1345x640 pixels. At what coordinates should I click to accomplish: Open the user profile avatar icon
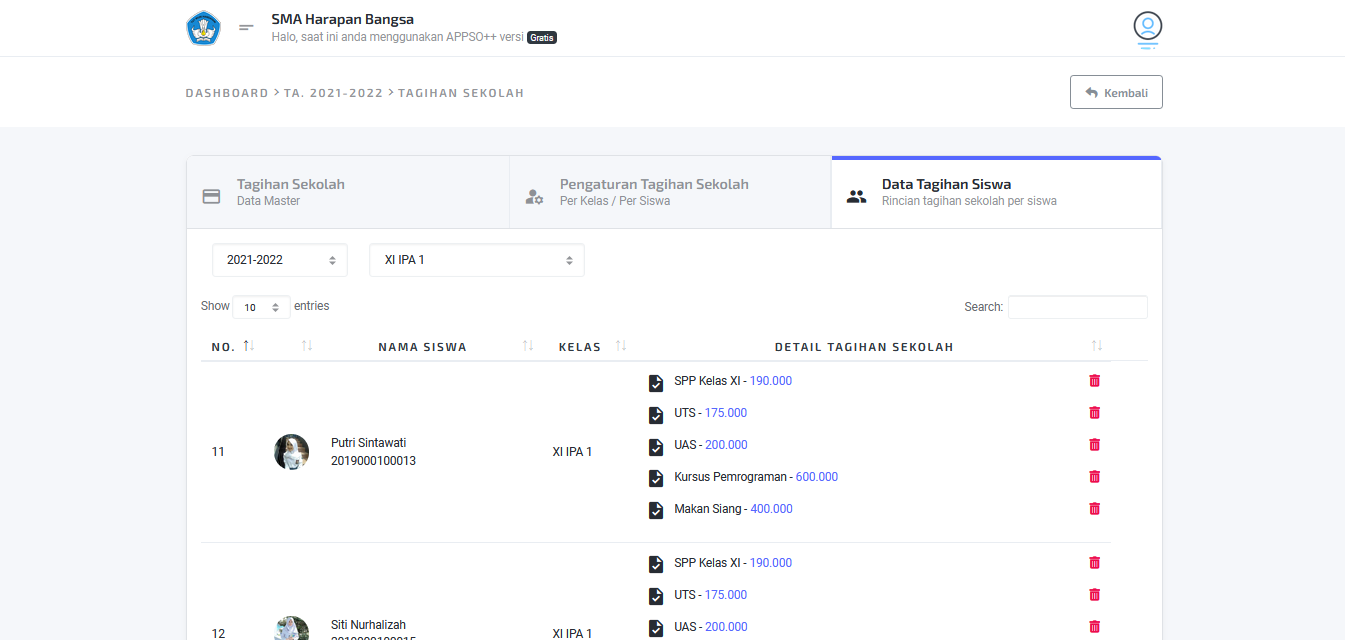pos(1147,27)
